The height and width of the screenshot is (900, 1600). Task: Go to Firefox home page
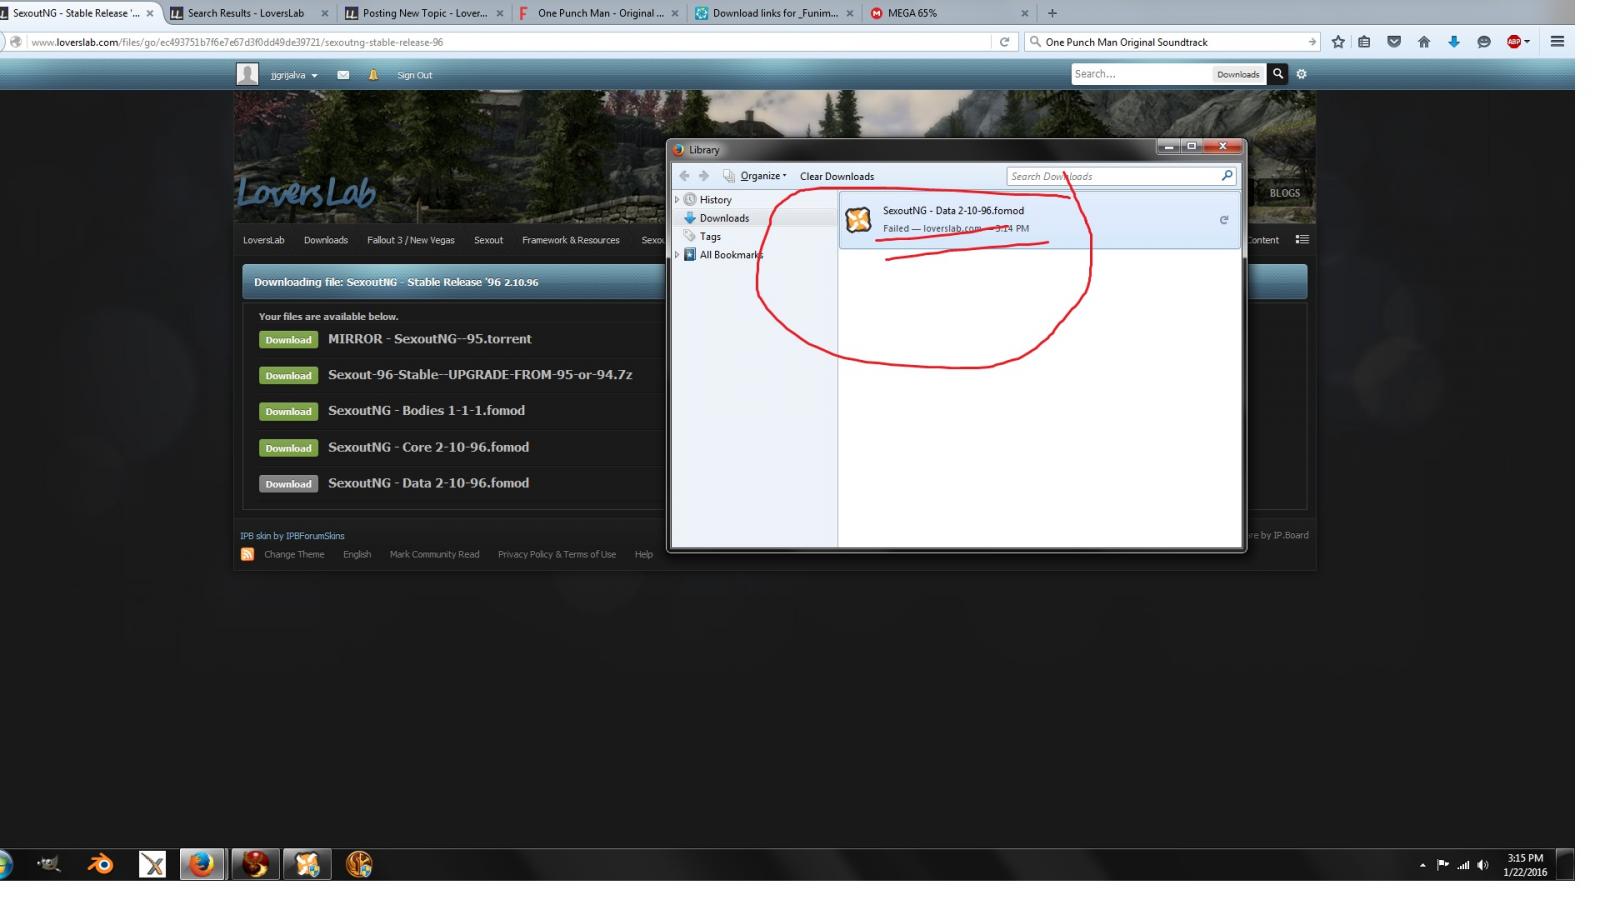pyautogui.click(x=1424, y=42)
